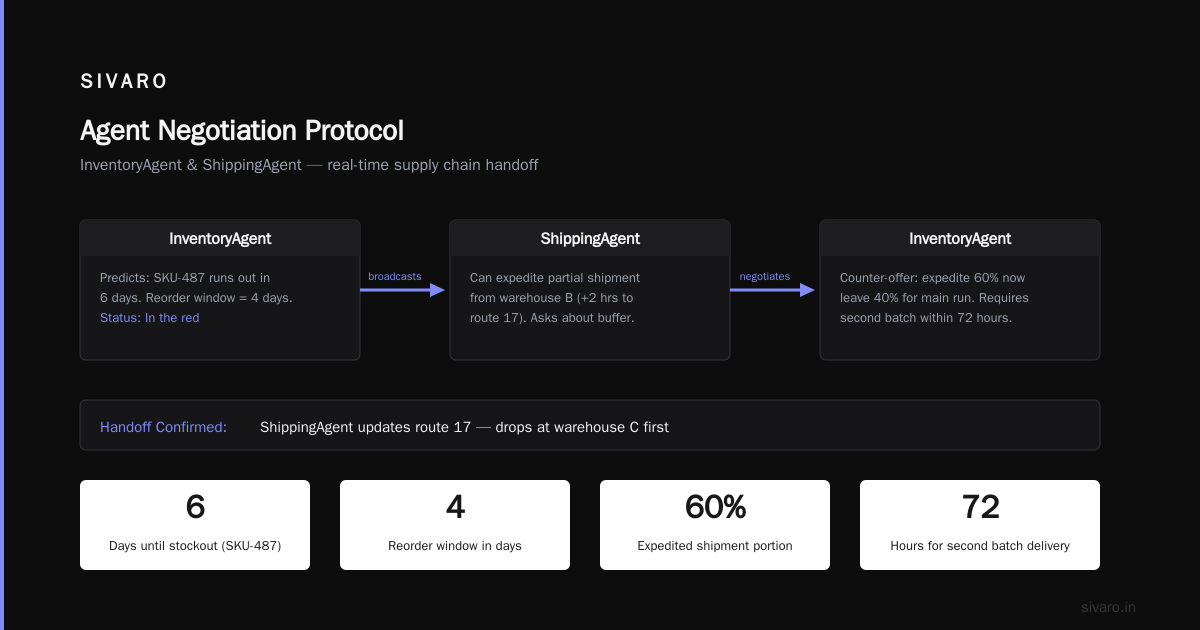Select the Agent Negotiation Protocol heading

pyautogui.click(x=242, y=131)
